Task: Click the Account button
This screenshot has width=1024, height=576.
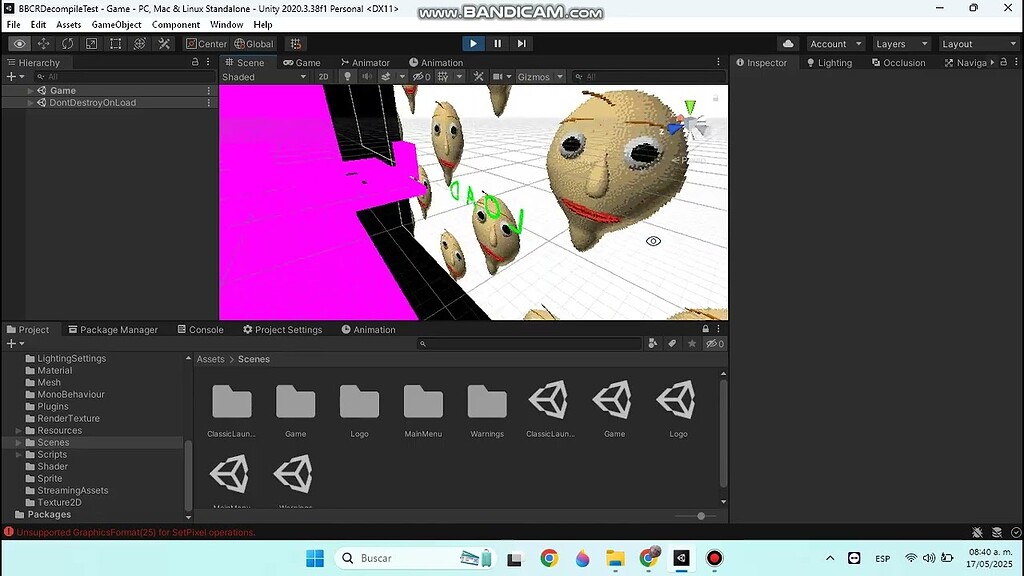Action: (835, 43)
